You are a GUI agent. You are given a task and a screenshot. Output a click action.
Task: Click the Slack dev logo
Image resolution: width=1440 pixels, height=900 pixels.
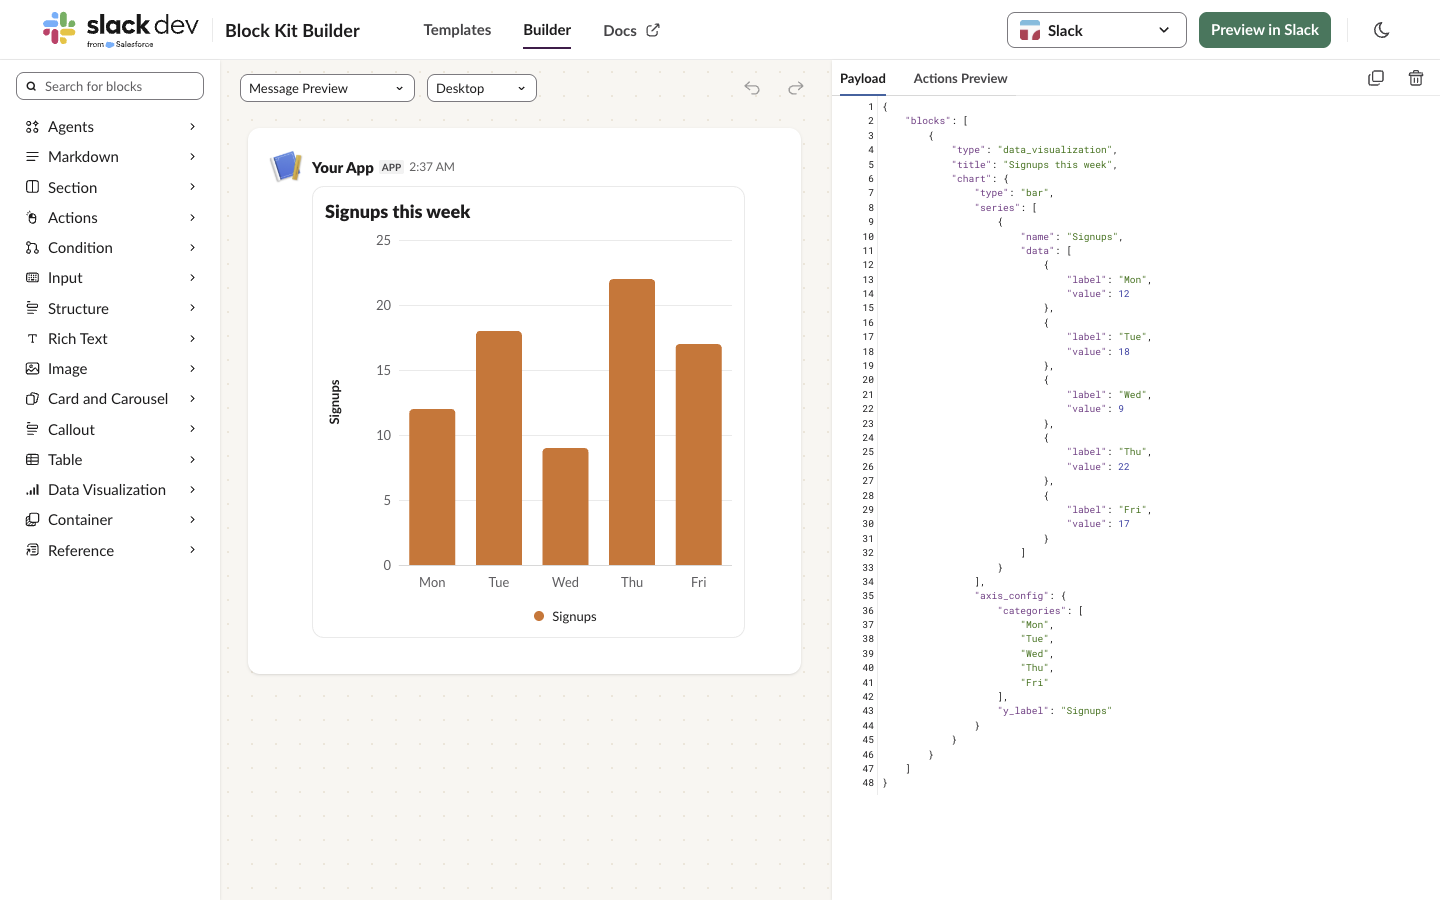120,29
